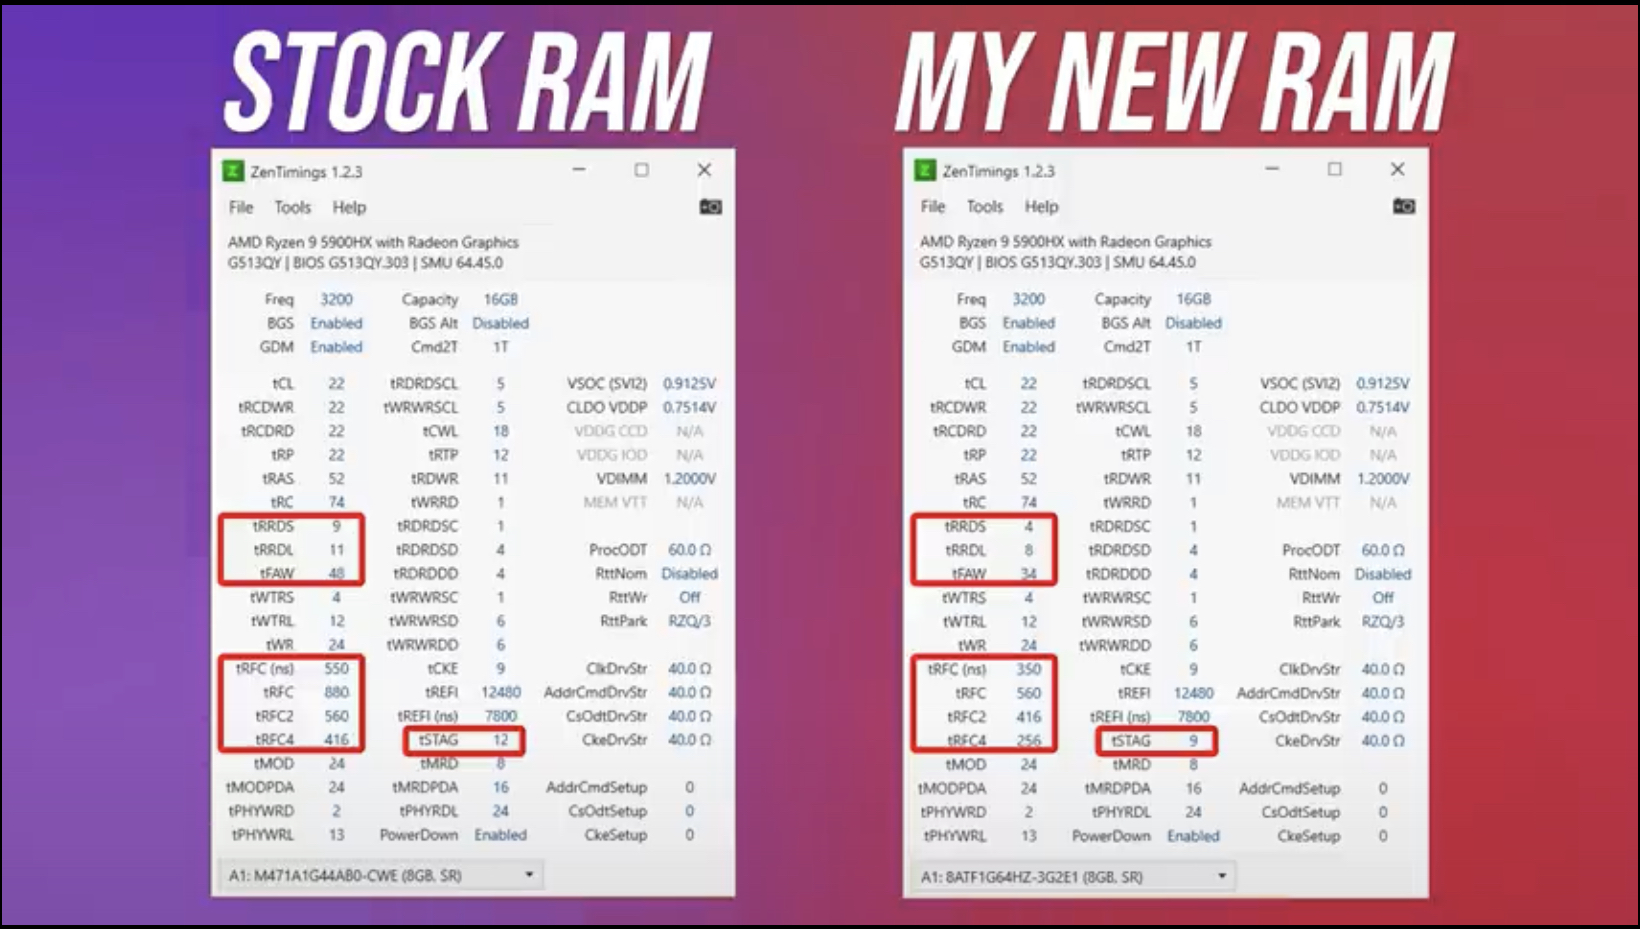Click the camera screenshot icon in the Stock RAM window
1640x929 pixels.
(710, 207)
